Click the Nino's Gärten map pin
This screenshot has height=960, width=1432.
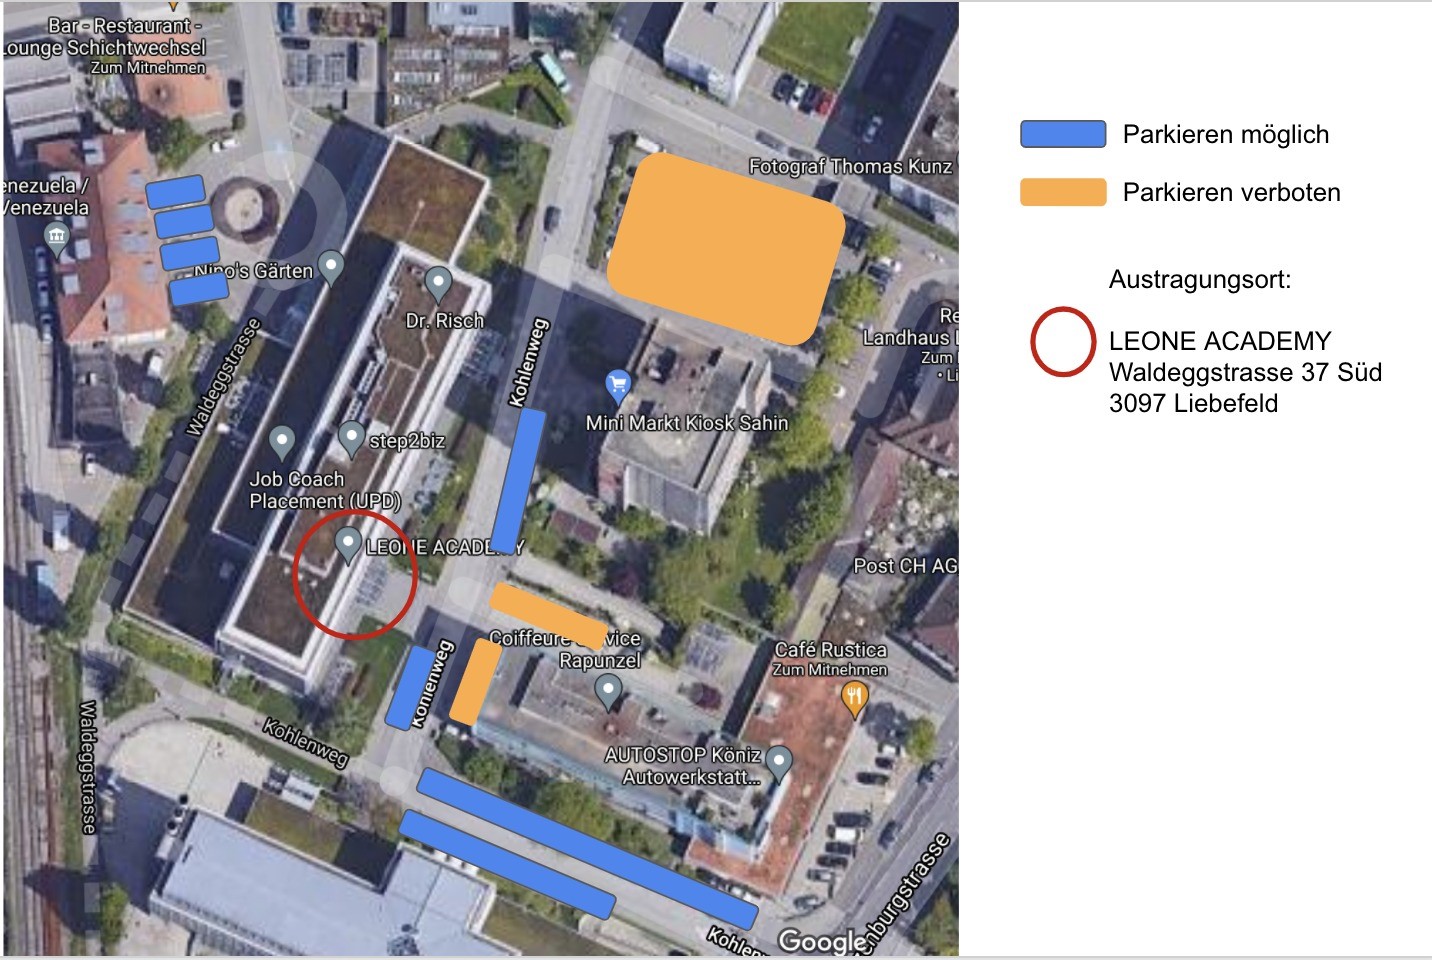click(x=331, y=267)
